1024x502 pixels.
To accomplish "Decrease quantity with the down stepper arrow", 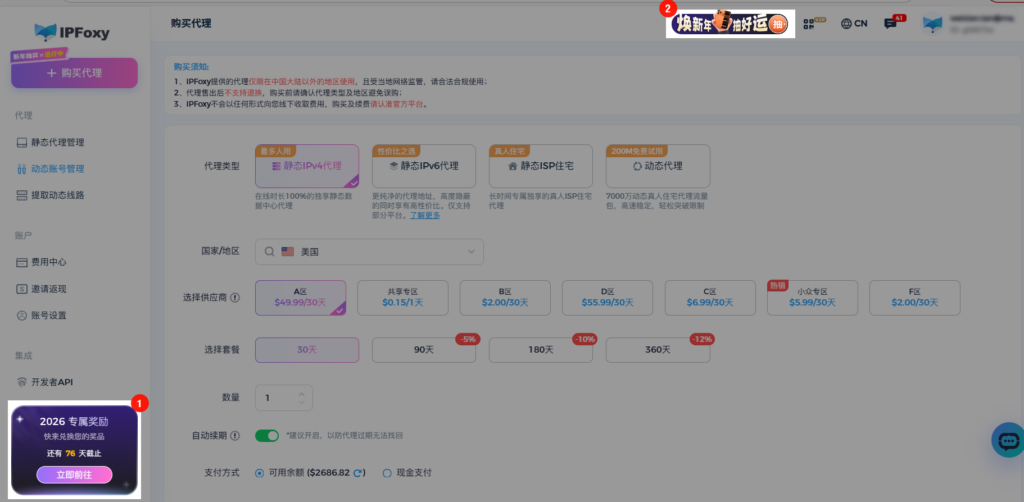I will (301, 402).
